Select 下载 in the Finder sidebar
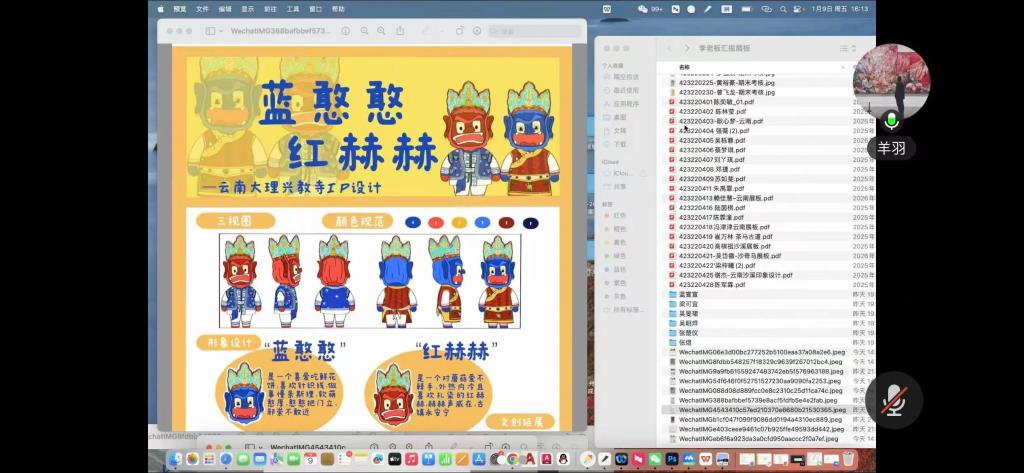This screenshot has width=1024, height=473. (x=620, y=143)
